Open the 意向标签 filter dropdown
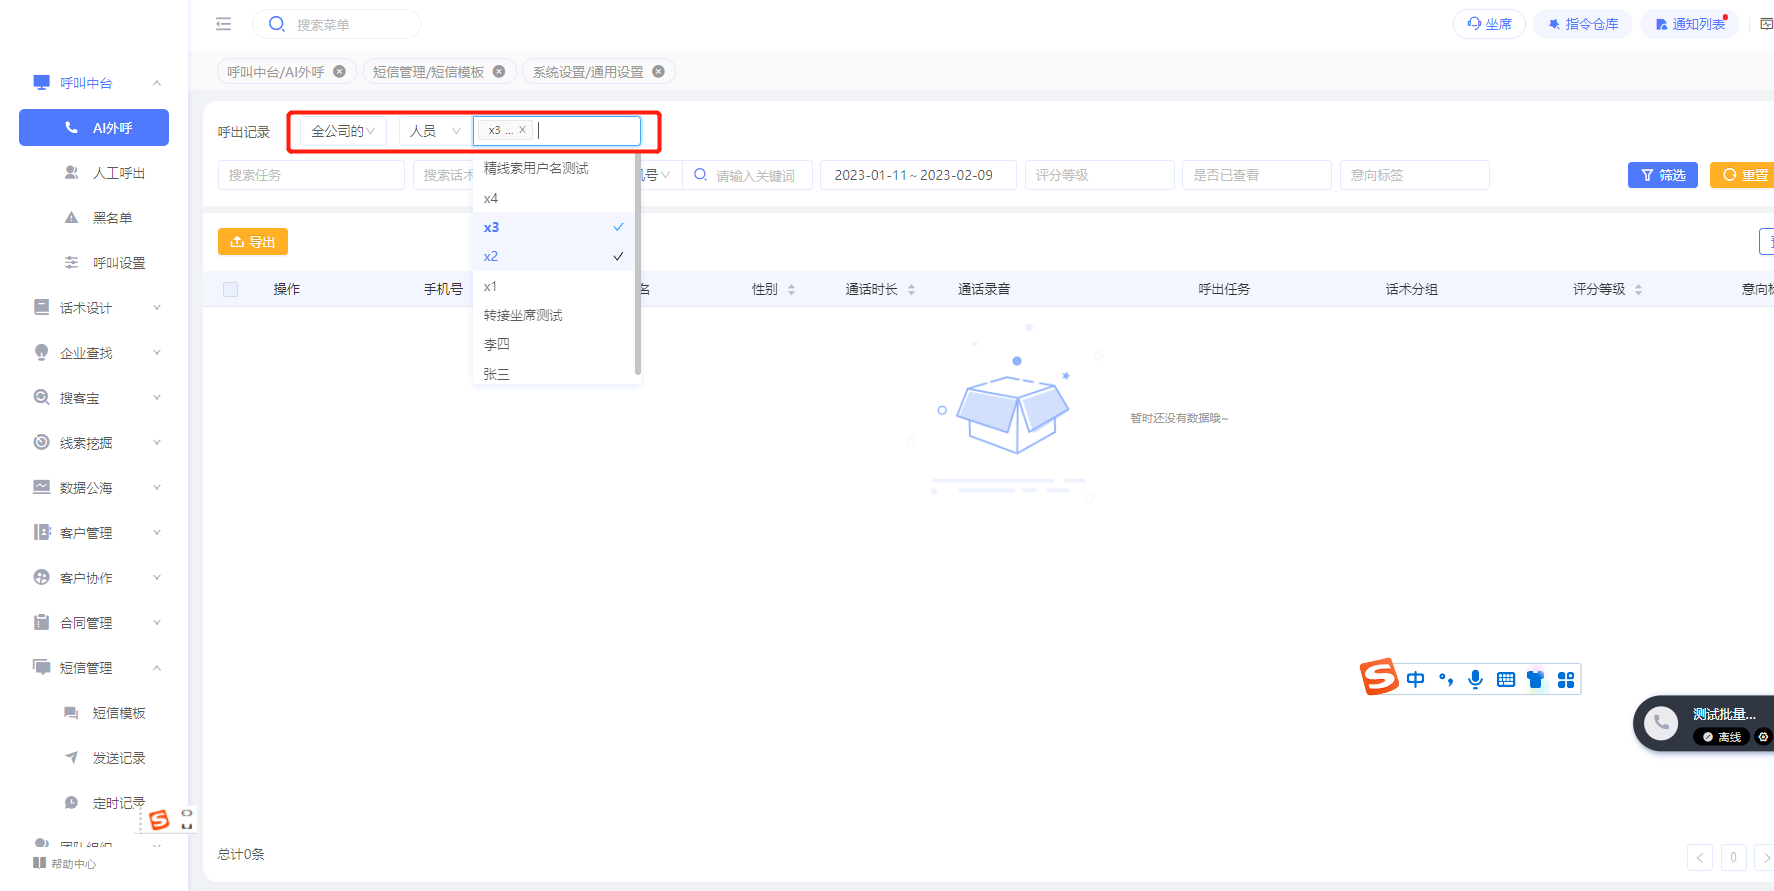Image resolution: width=1774 pixels, height=891 pixels. [1415, 175]
